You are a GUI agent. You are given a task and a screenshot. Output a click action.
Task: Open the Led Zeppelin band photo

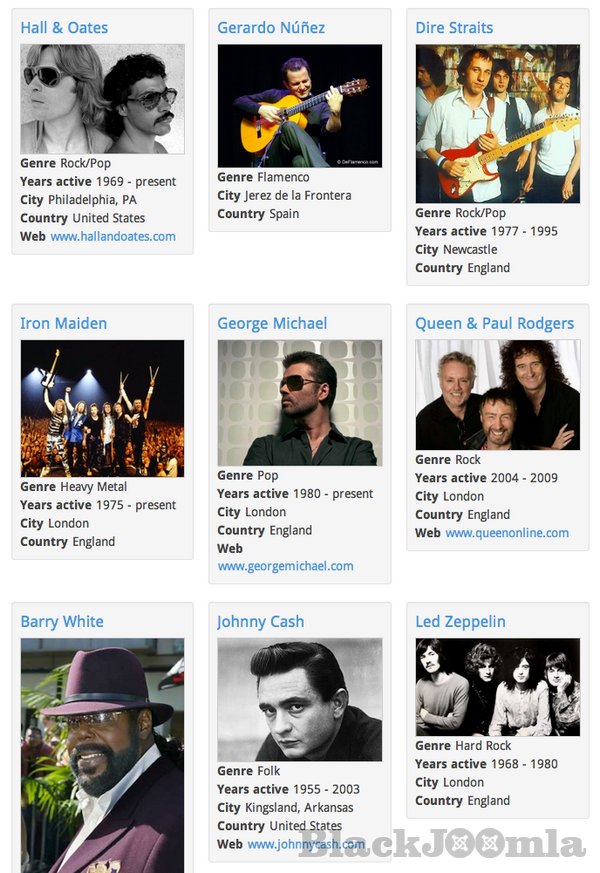click(498, 687)
